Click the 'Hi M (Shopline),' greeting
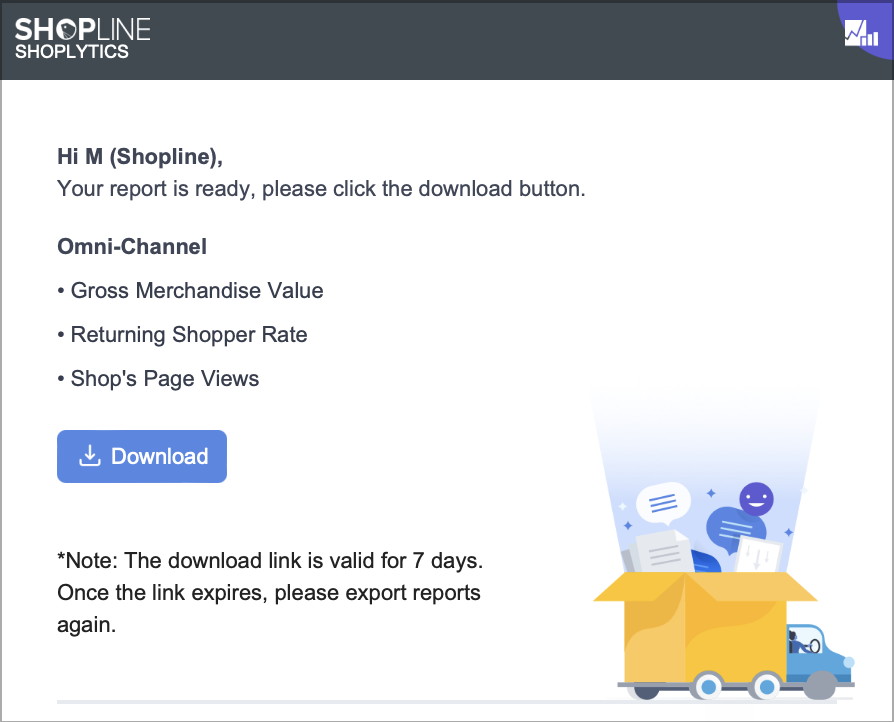This screenshot has width=894, height=722. (x=140, y=157)
